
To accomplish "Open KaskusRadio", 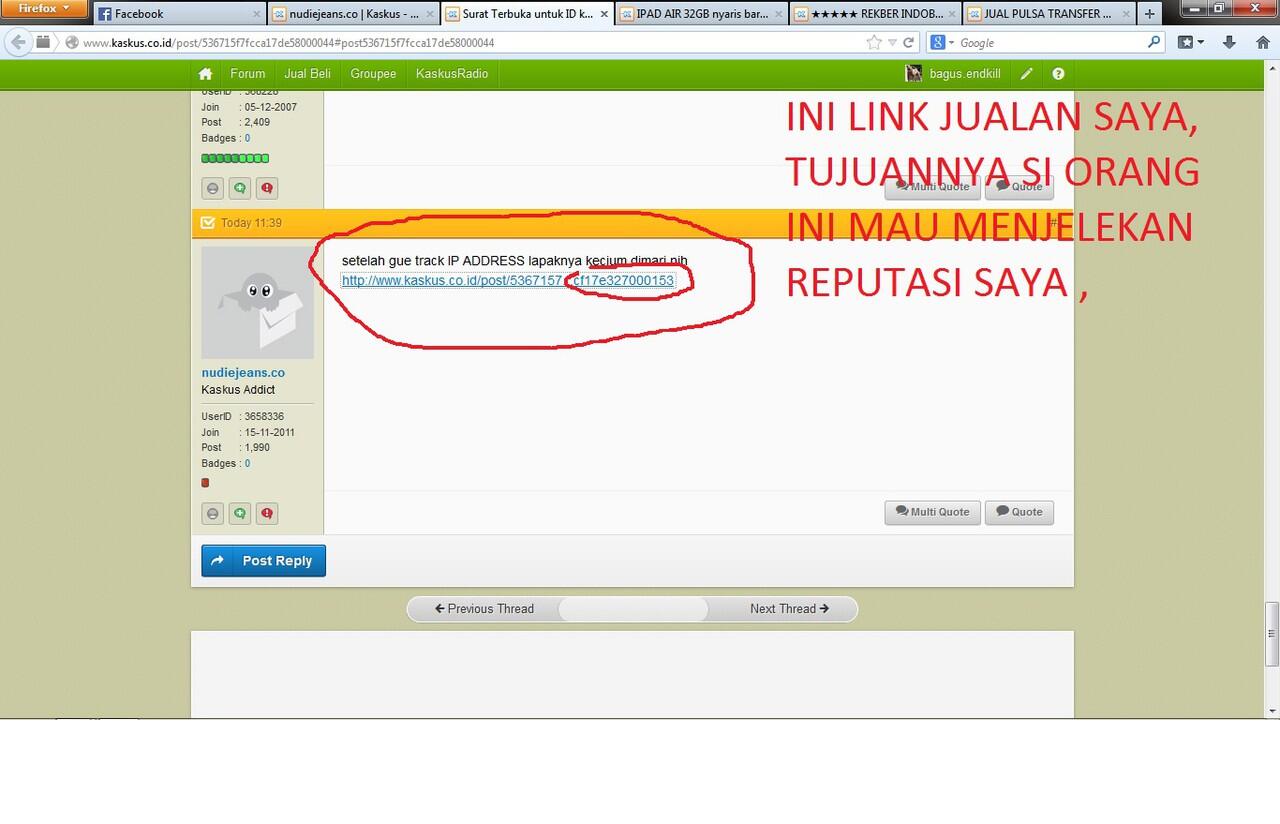I will point(451,74).
